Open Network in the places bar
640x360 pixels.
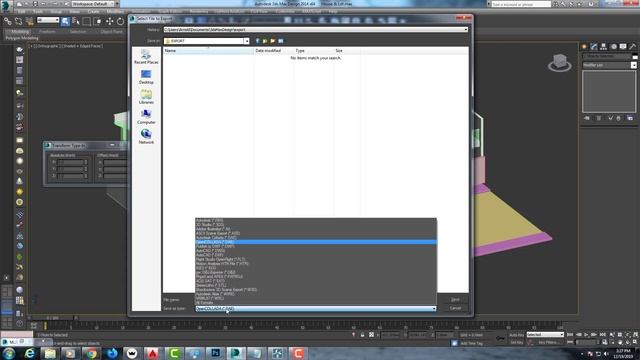[x=146, y=137]
